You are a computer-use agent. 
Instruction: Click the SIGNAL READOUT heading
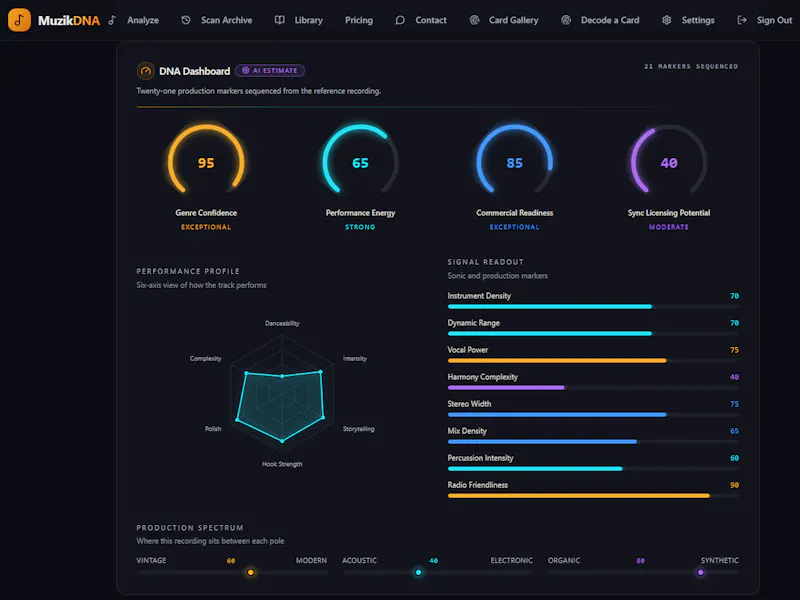485,262
